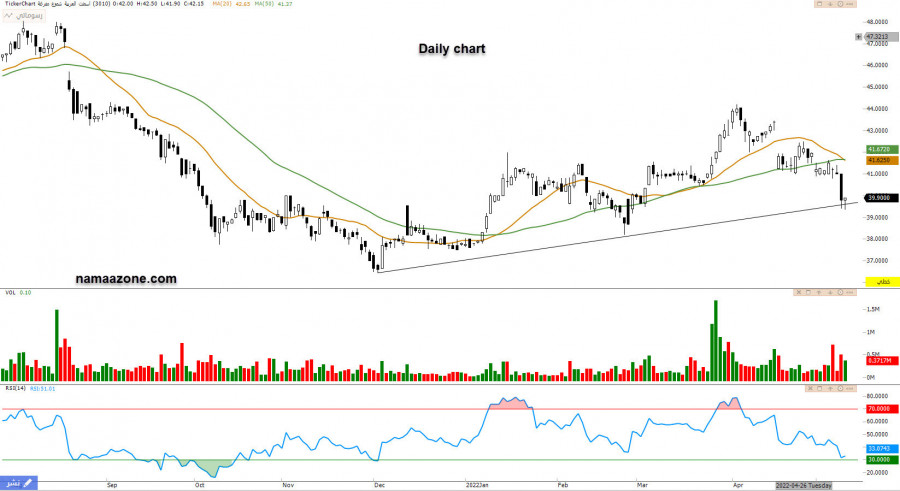
Task: Open RSI panel settings icon
Action: click(x=840, y=388)
